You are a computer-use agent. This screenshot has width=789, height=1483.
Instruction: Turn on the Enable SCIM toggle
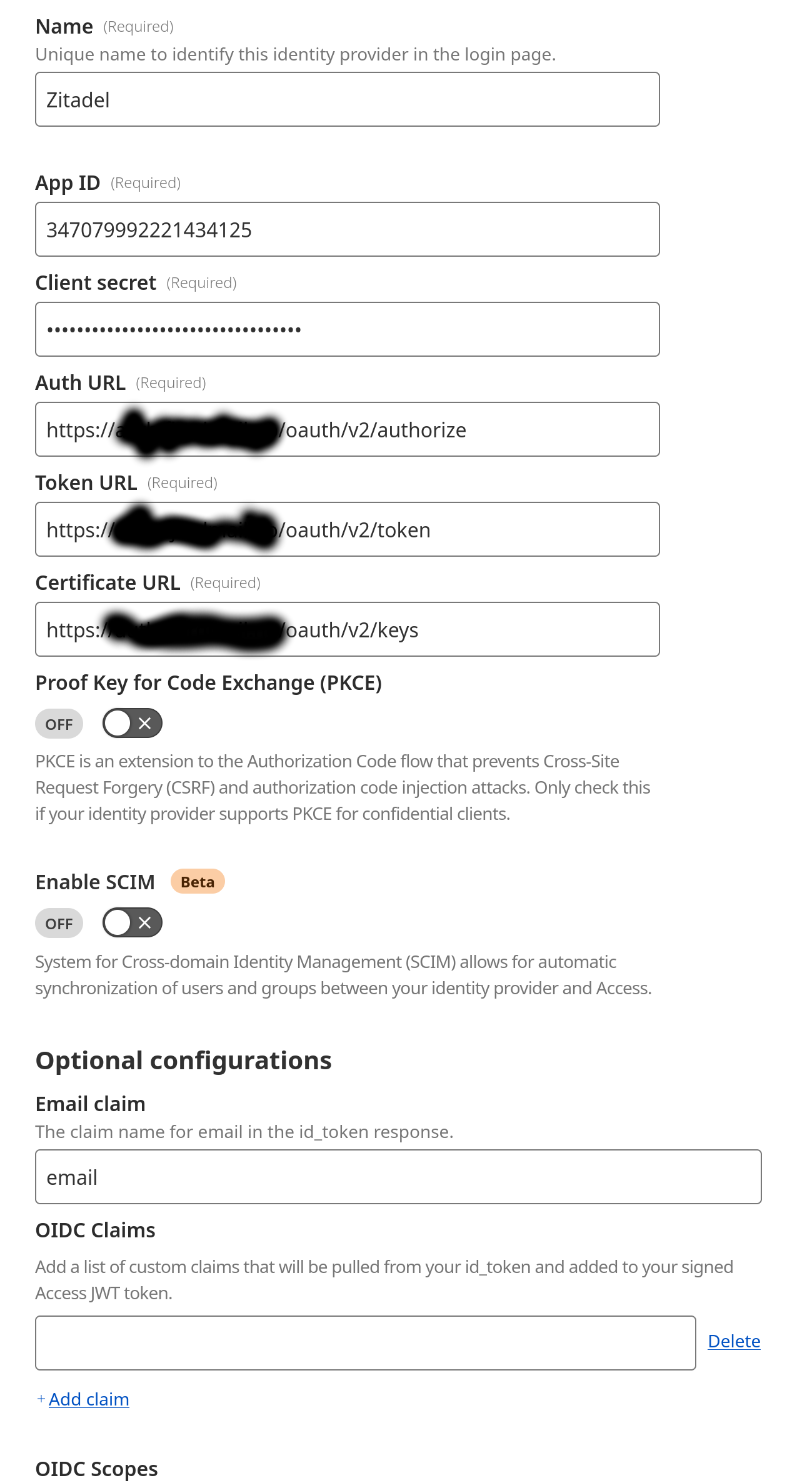pos(131,922)
